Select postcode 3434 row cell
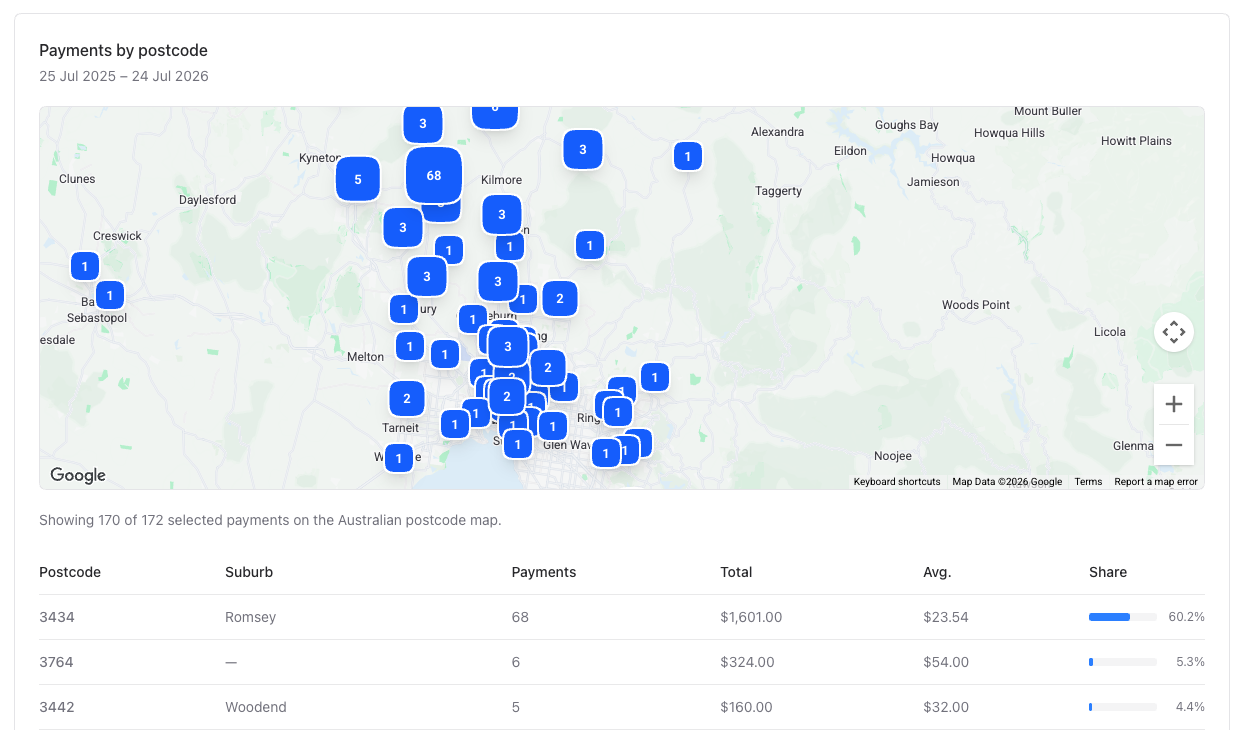Screen dimensions: 1246x730 tap(57, 617)
